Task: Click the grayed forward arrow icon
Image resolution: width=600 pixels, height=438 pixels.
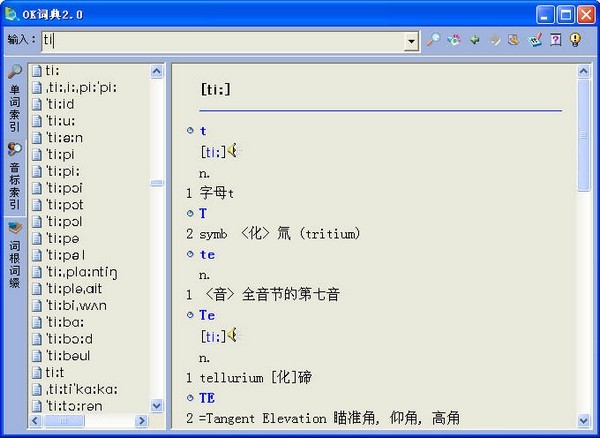Action: click(x=495, y=40)
